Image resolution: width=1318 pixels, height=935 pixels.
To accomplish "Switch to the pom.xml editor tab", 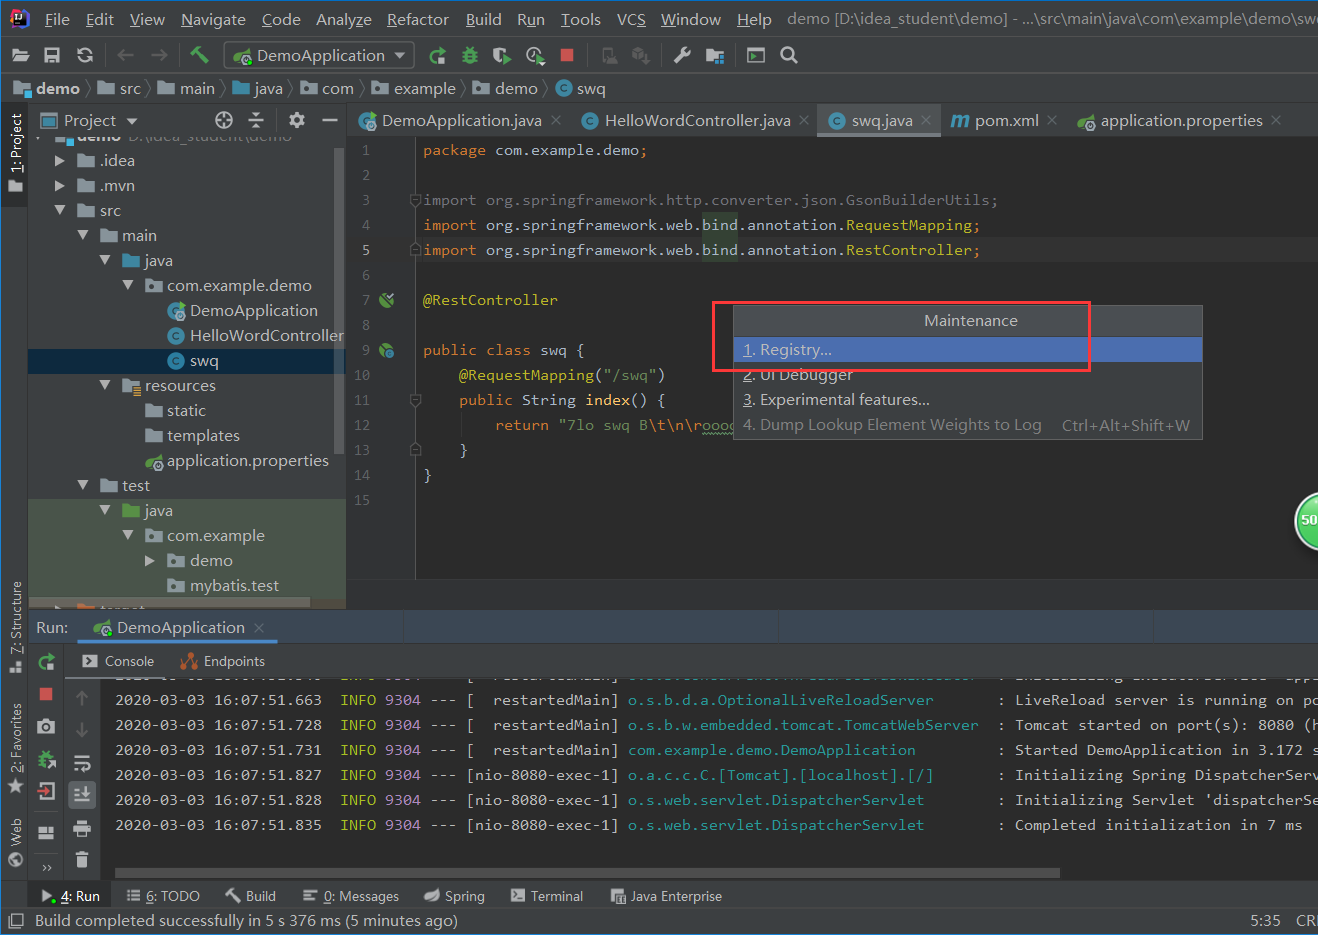I will point(1005,121).
